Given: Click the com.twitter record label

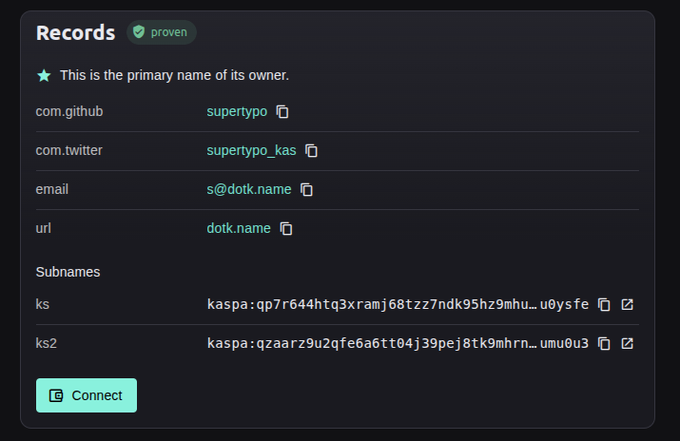Looking at the screenshot, I should [x=69, y=150].
